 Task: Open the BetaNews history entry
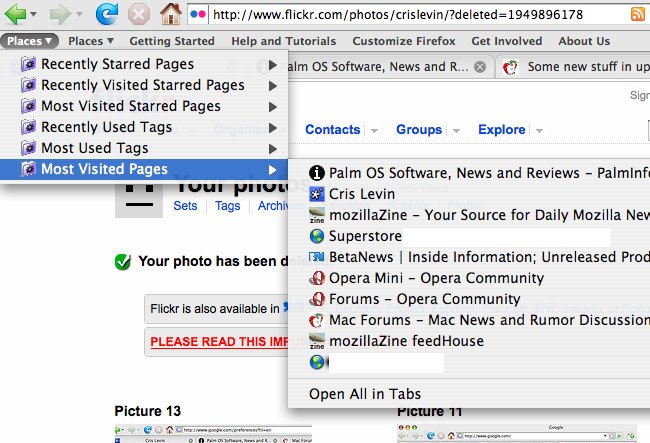tap(469, 257)
